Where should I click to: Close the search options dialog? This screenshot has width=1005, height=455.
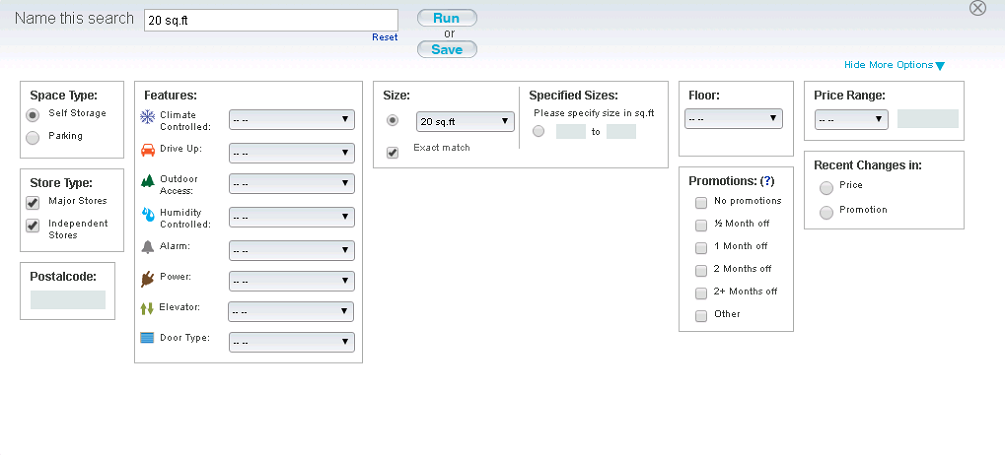click(x=977, y=8)
